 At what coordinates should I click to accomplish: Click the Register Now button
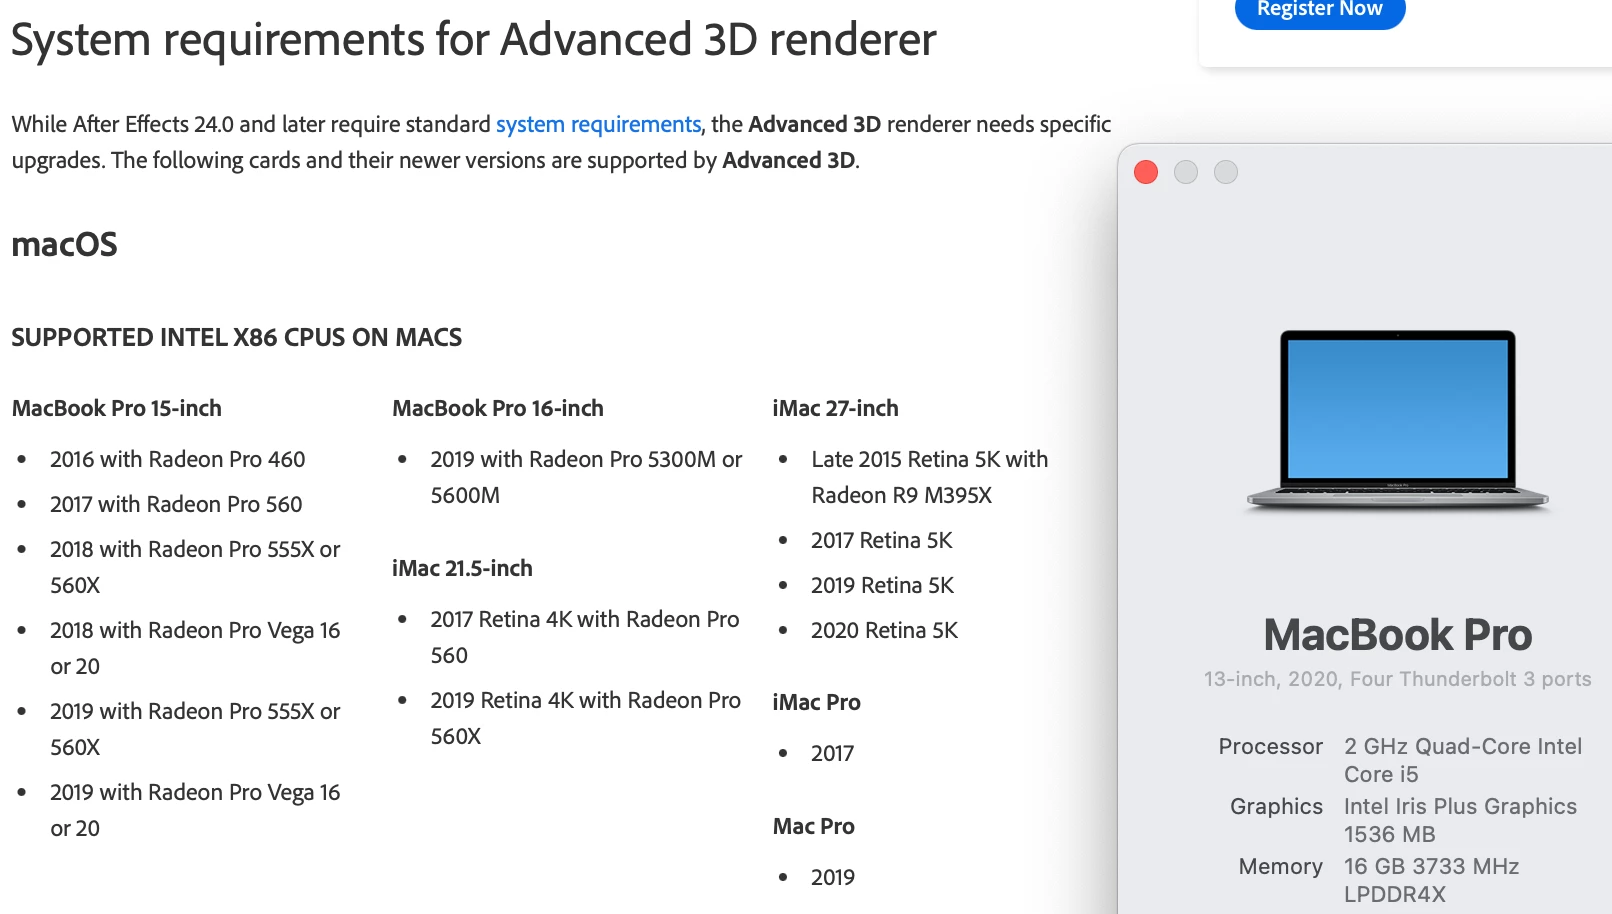point(1320,10)
